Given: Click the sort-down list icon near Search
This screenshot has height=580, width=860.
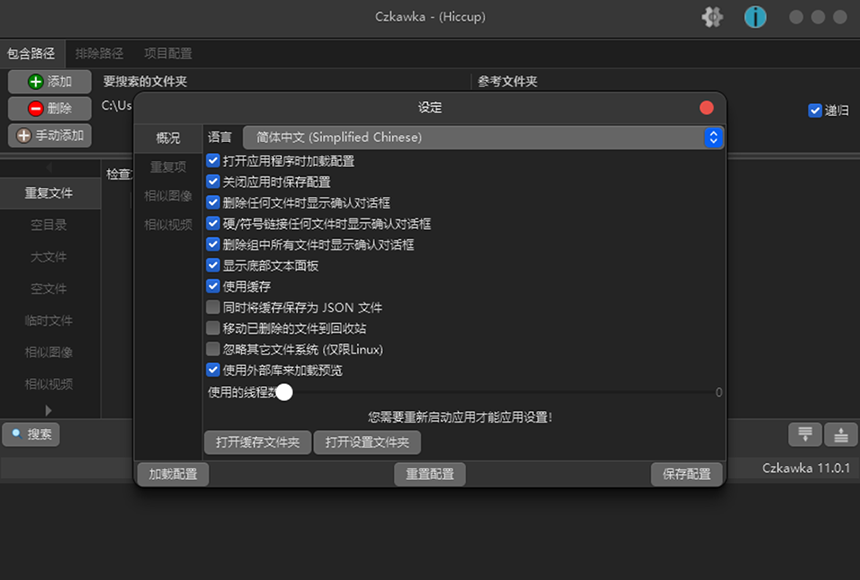Looking at the screenshot, I should coord(805,434).
